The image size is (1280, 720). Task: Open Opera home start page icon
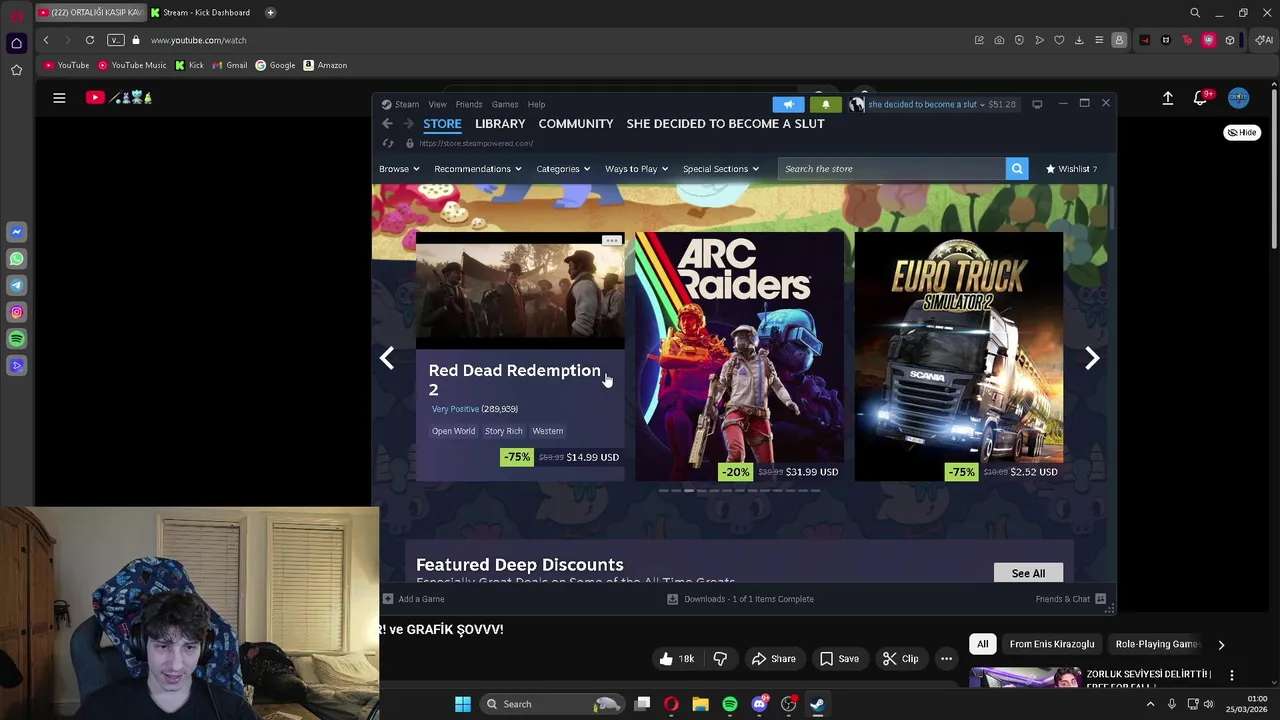click(x=16, y=43)
